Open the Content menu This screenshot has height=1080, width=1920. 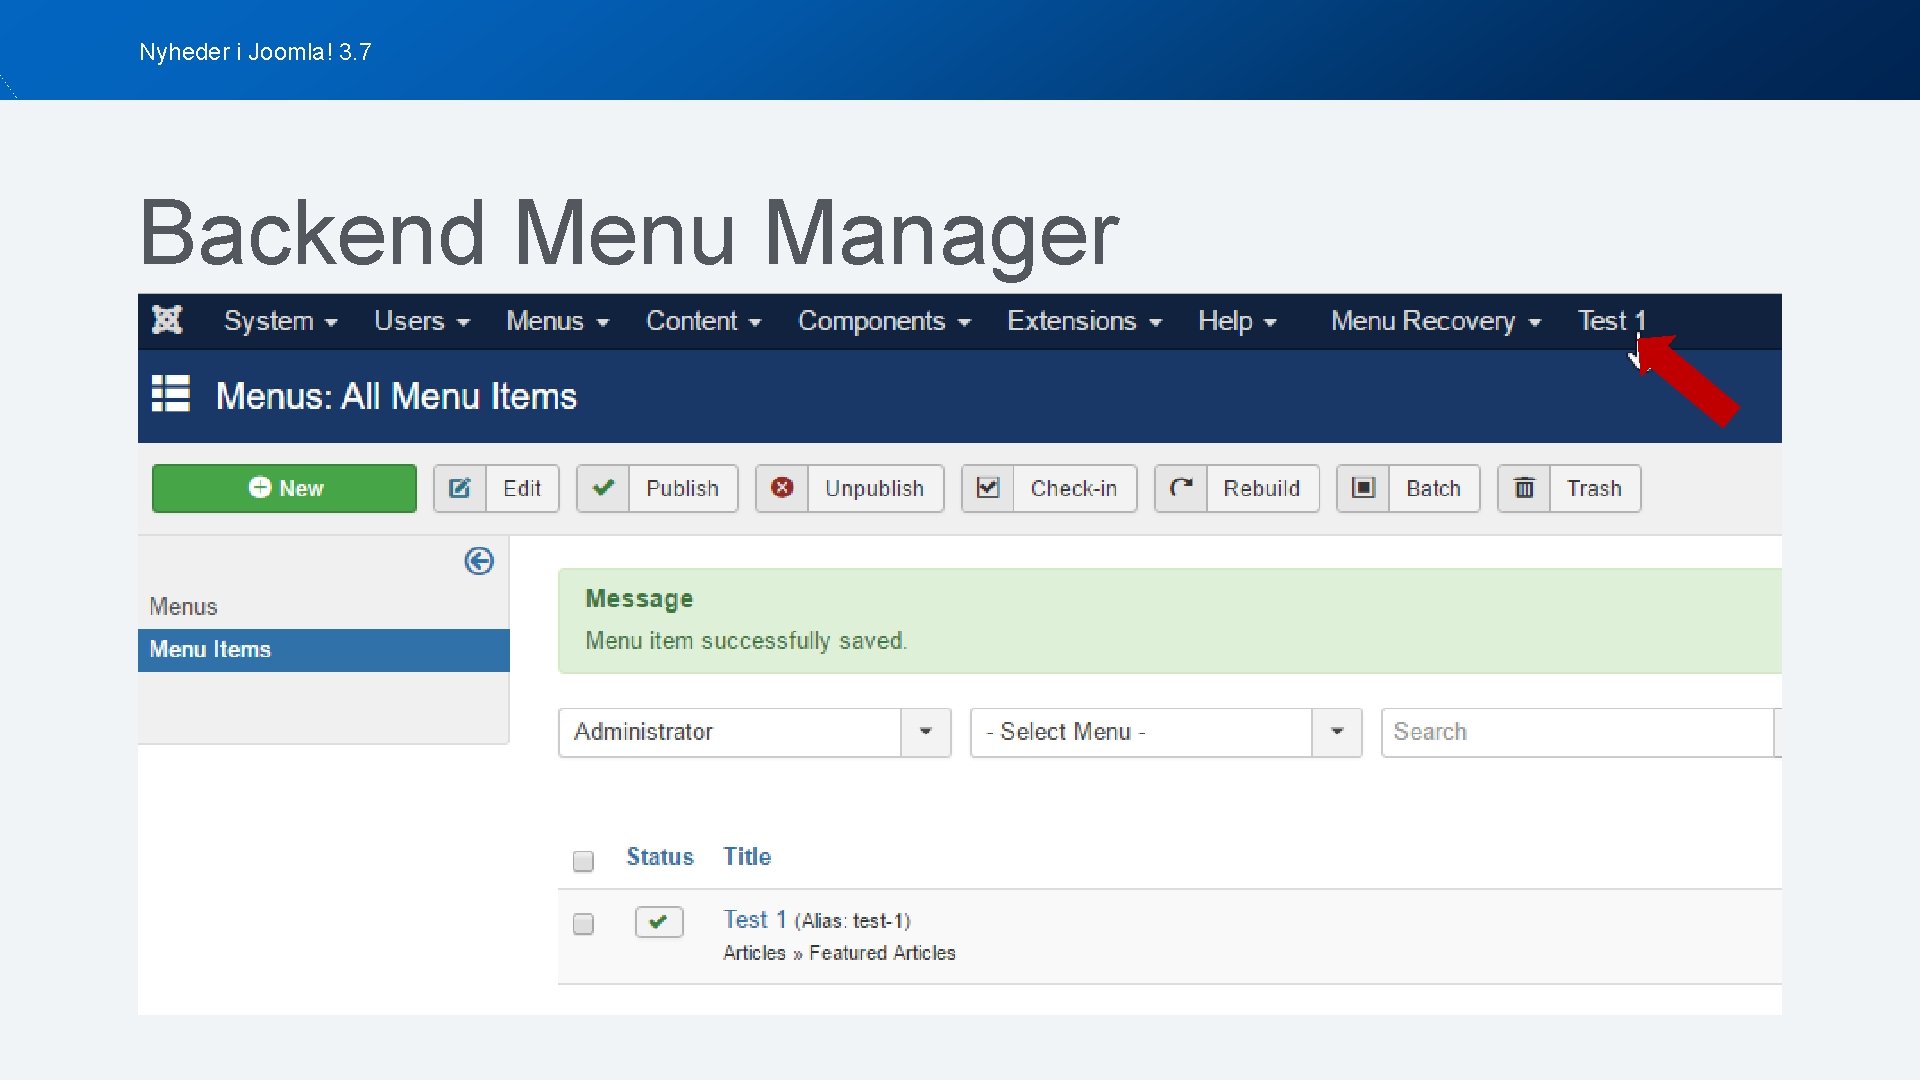point(704,321)
